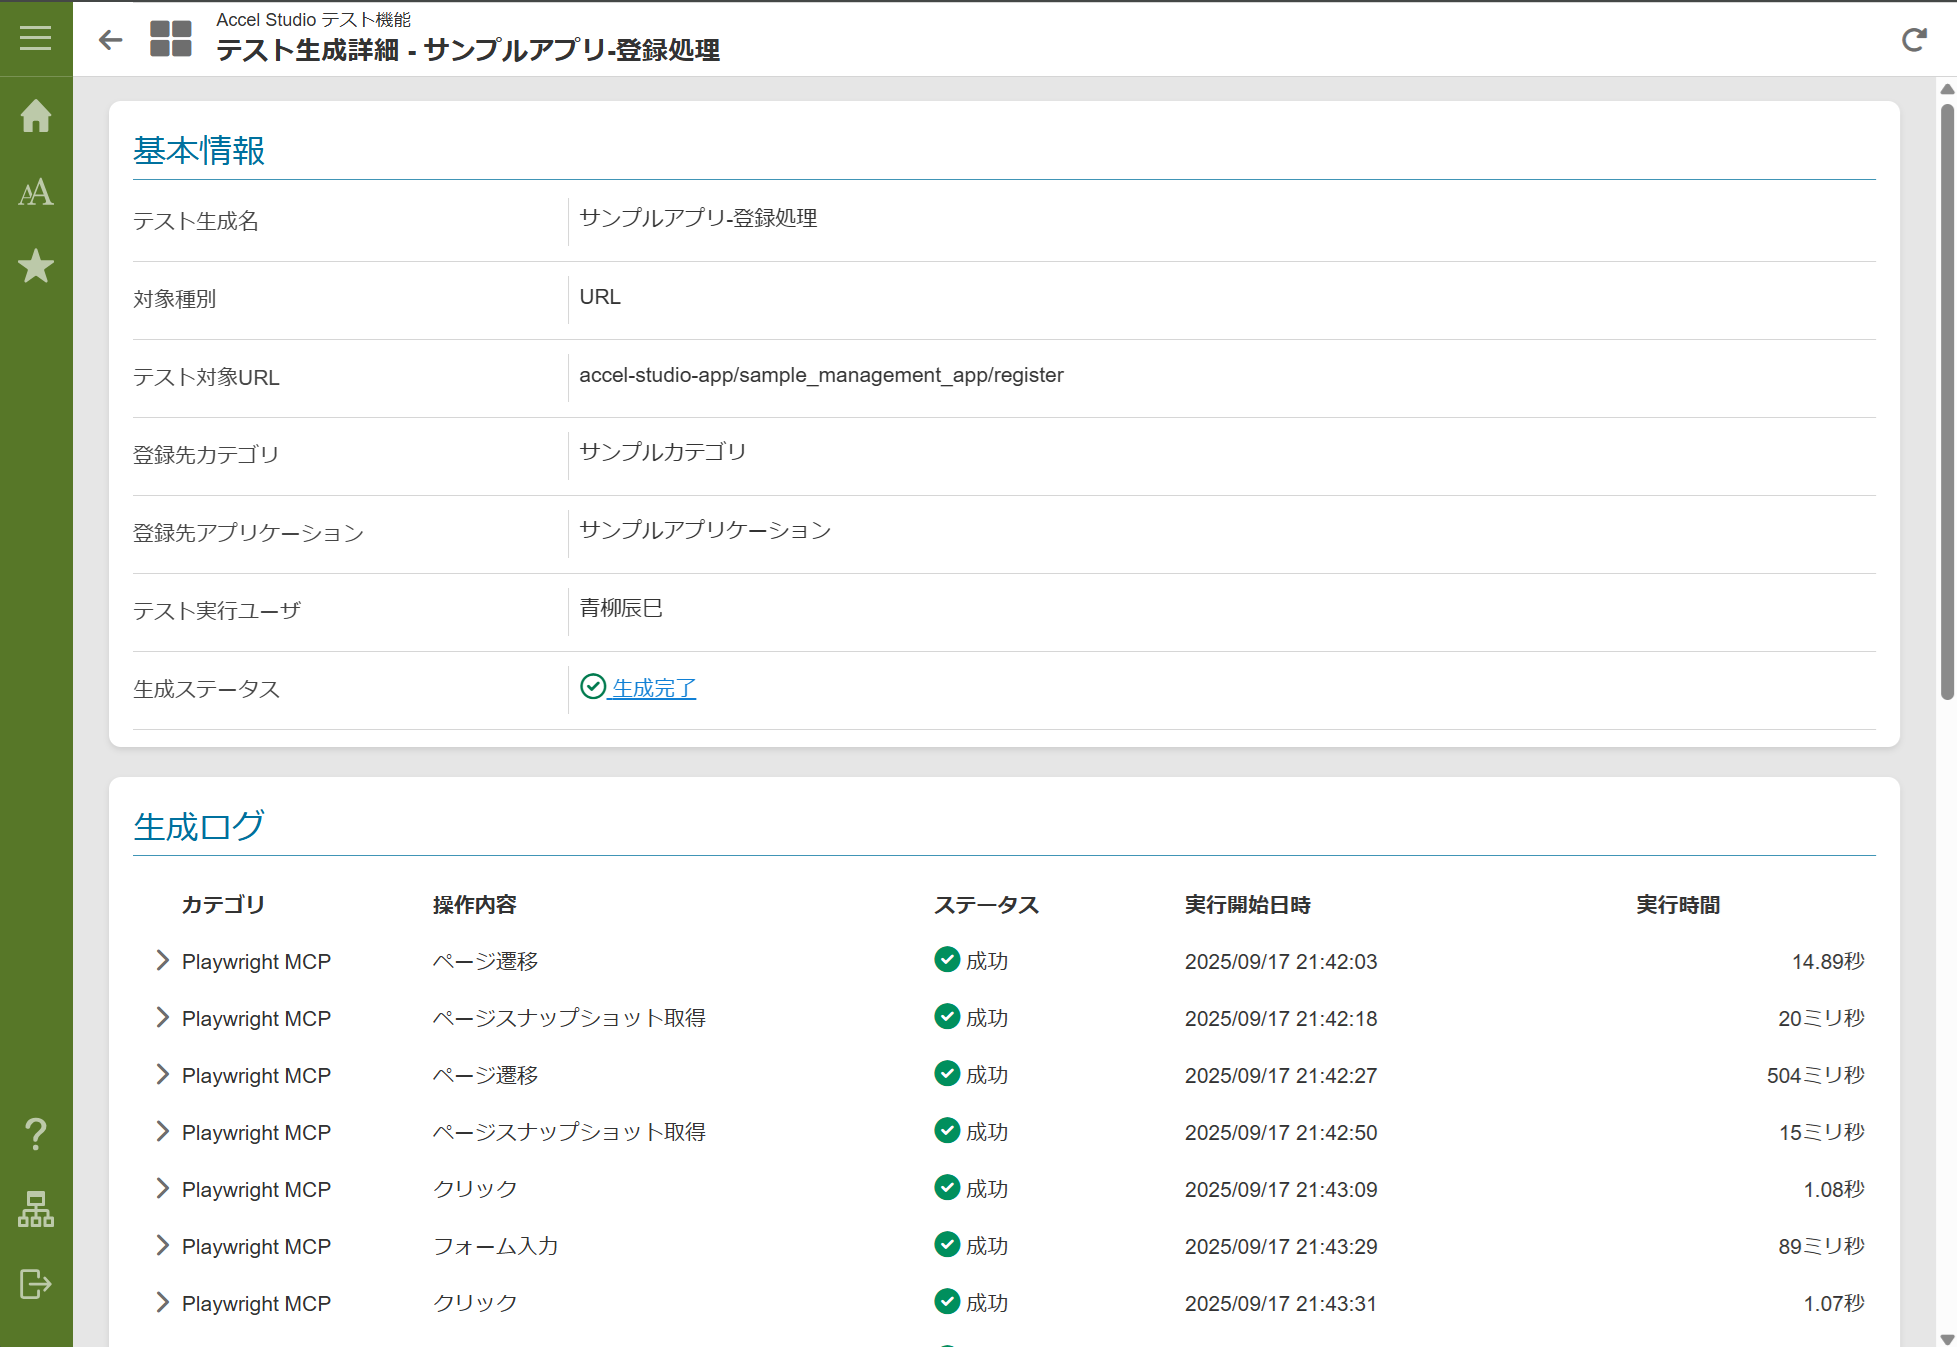Expand the 21:42:50 snapshot log row

(162, 1132)
